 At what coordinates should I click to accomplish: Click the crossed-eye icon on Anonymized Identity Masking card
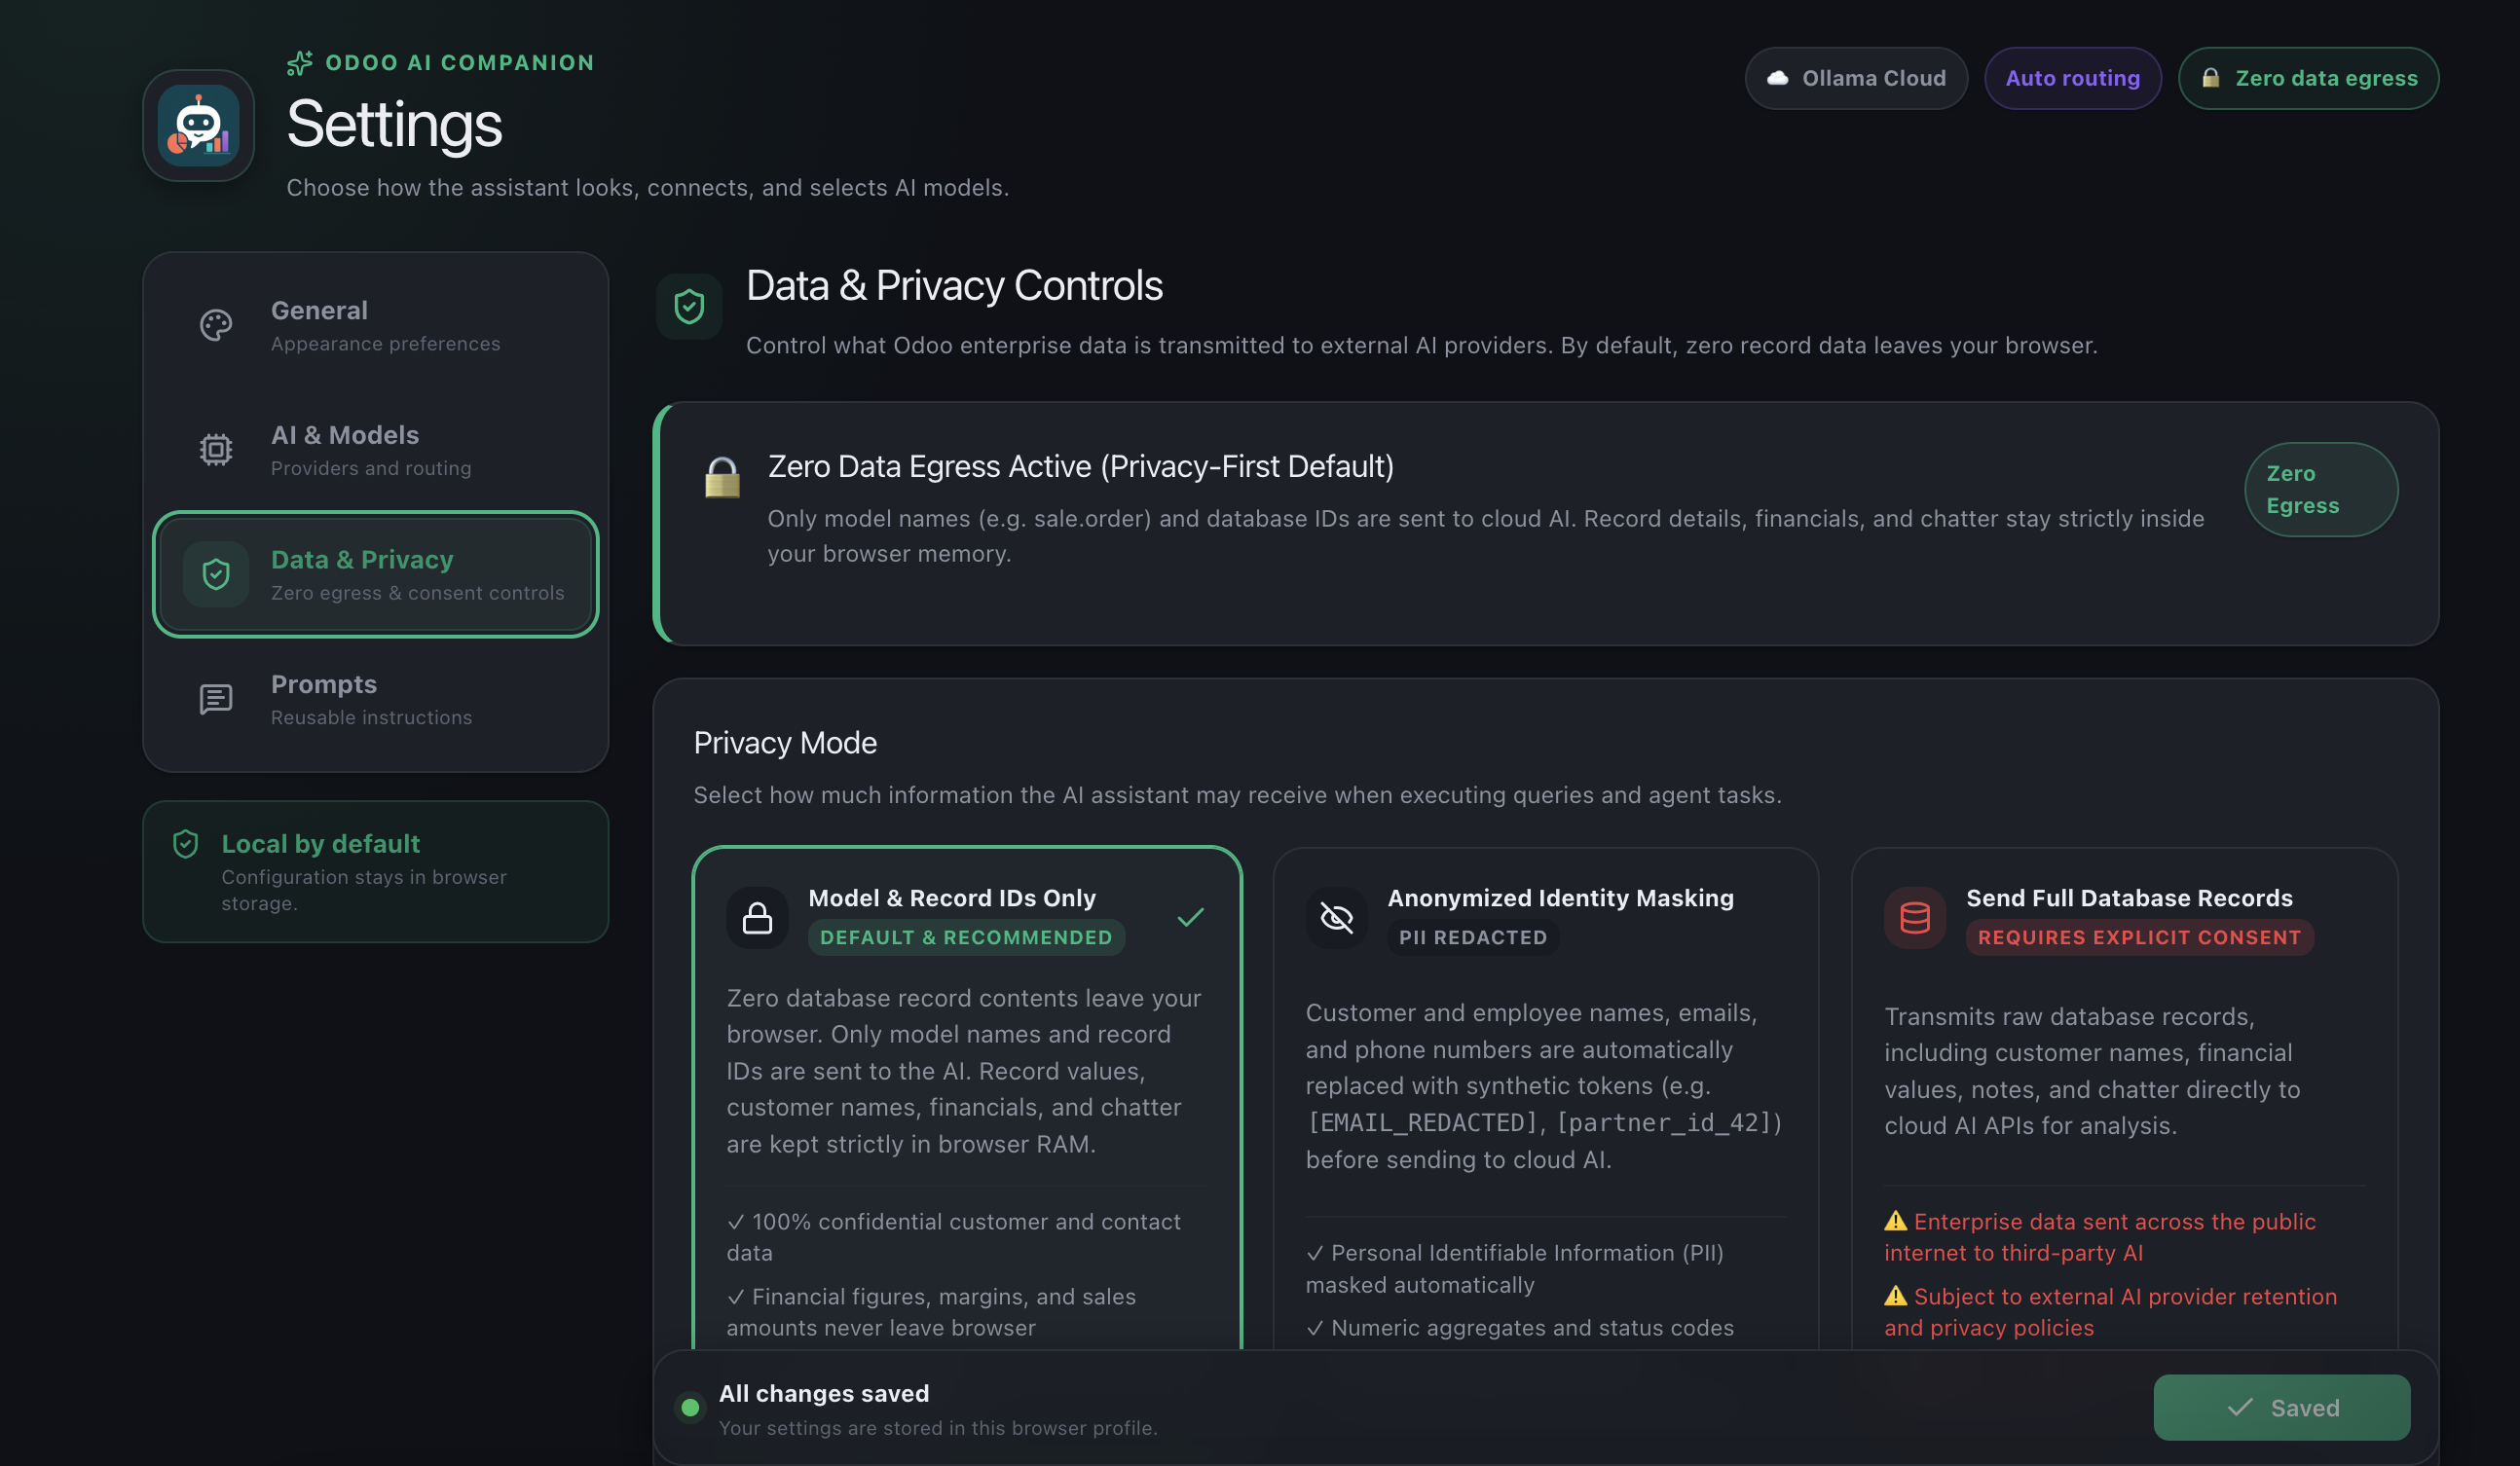(x=1336, y=917)
